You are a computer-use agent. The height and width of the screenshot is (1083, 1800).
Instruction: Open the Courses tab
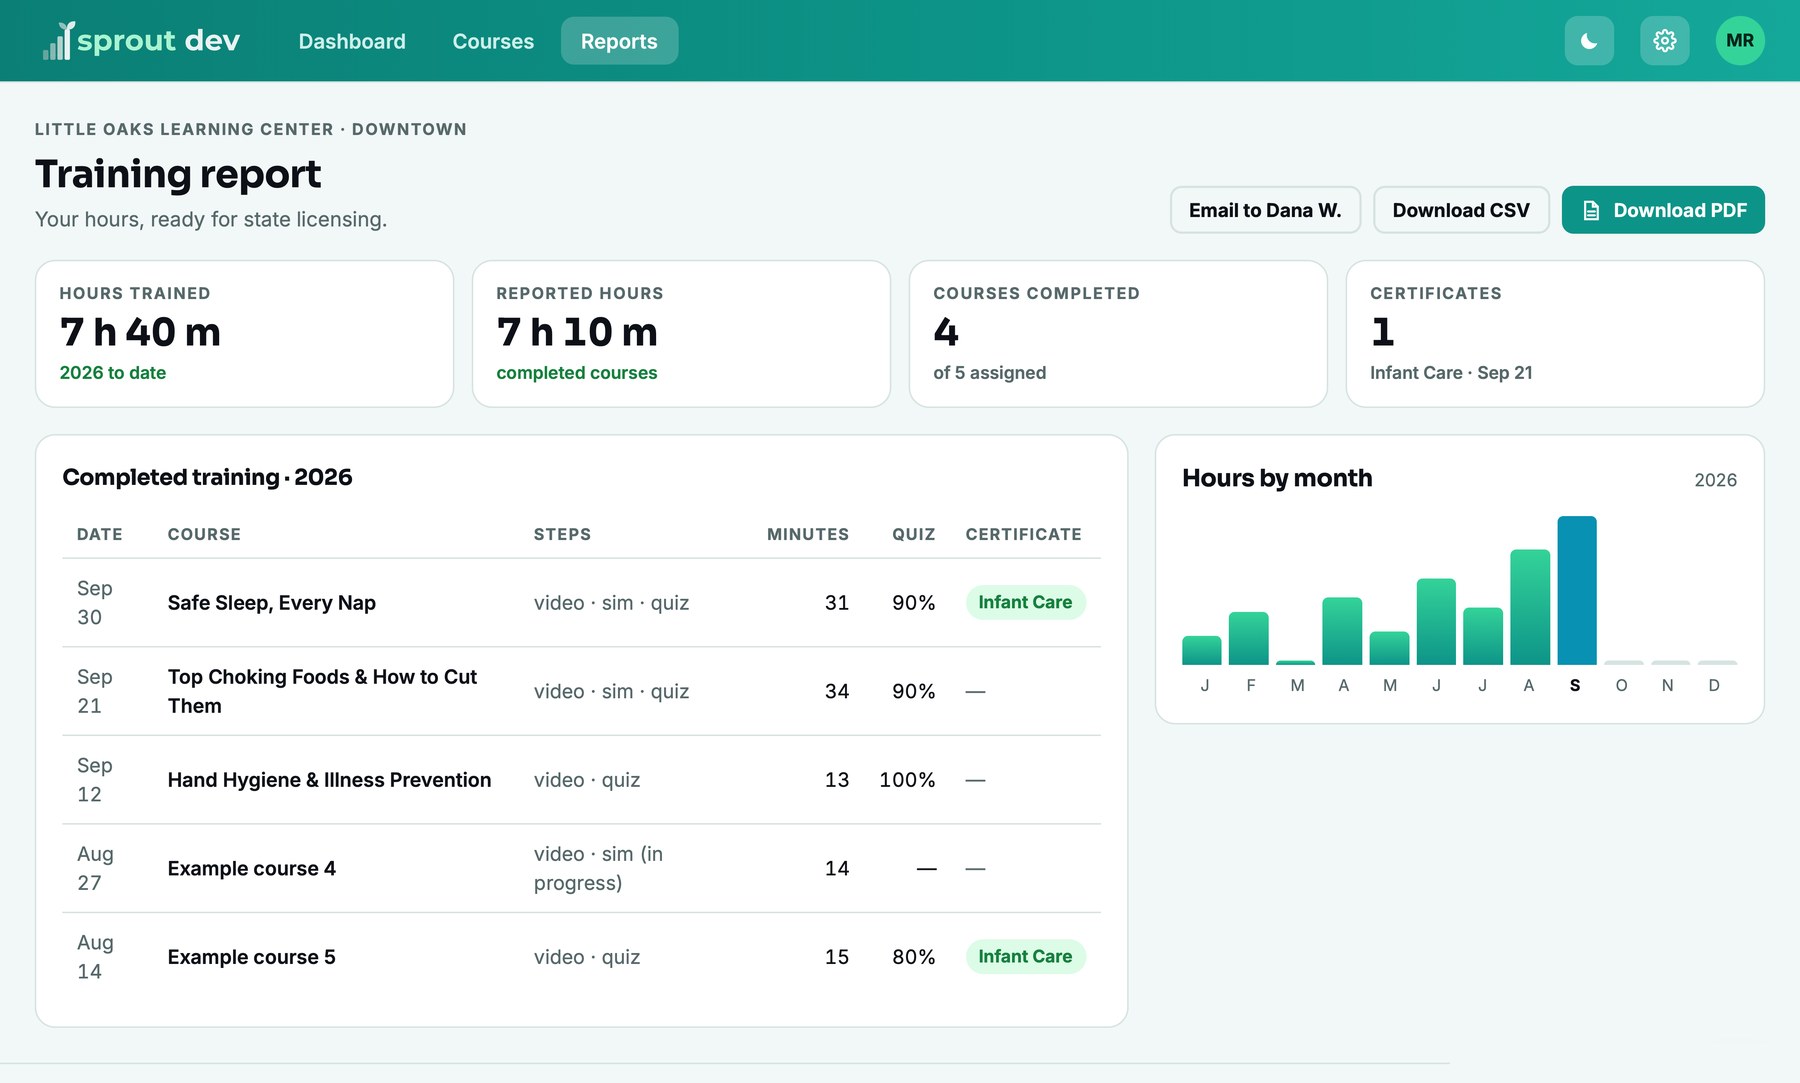[x=493, y=41]
